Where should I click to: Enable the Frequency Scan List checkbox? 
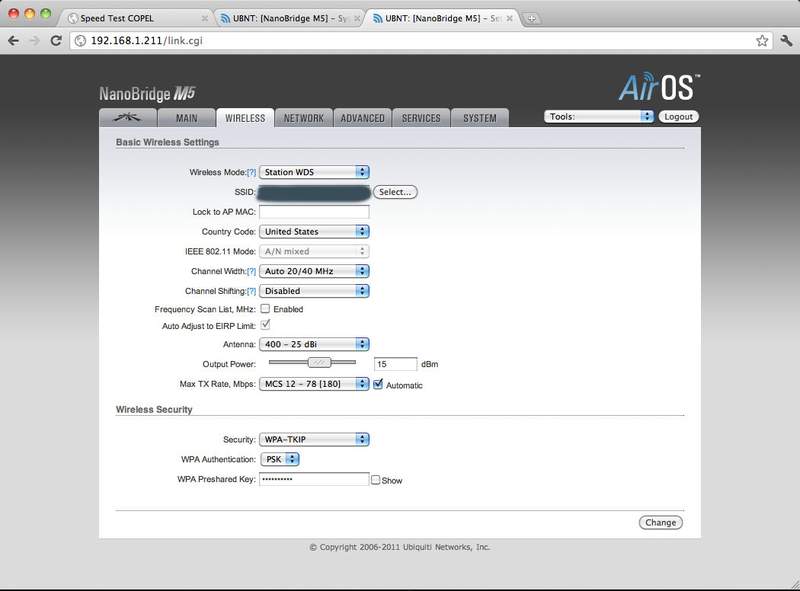[265, 309]
